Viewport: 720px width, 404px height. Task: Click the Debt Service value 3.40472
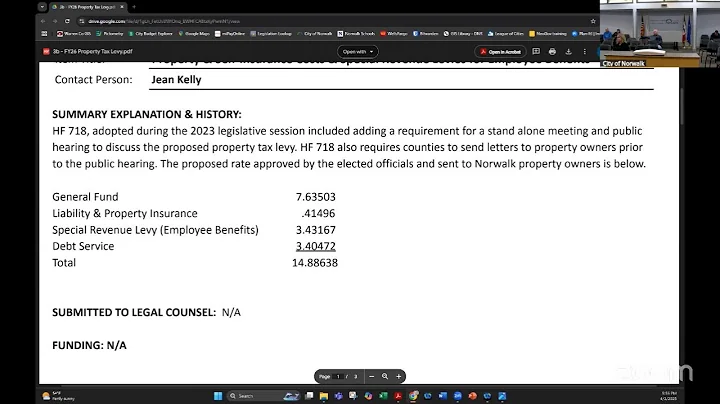tap(315, 247)
